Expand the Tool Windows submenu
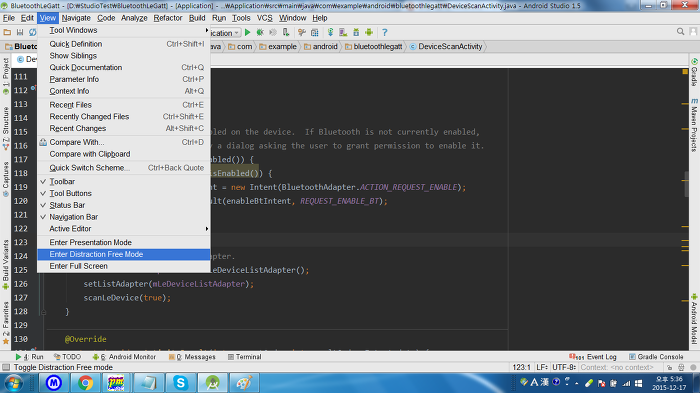 (x=124, y=30)
